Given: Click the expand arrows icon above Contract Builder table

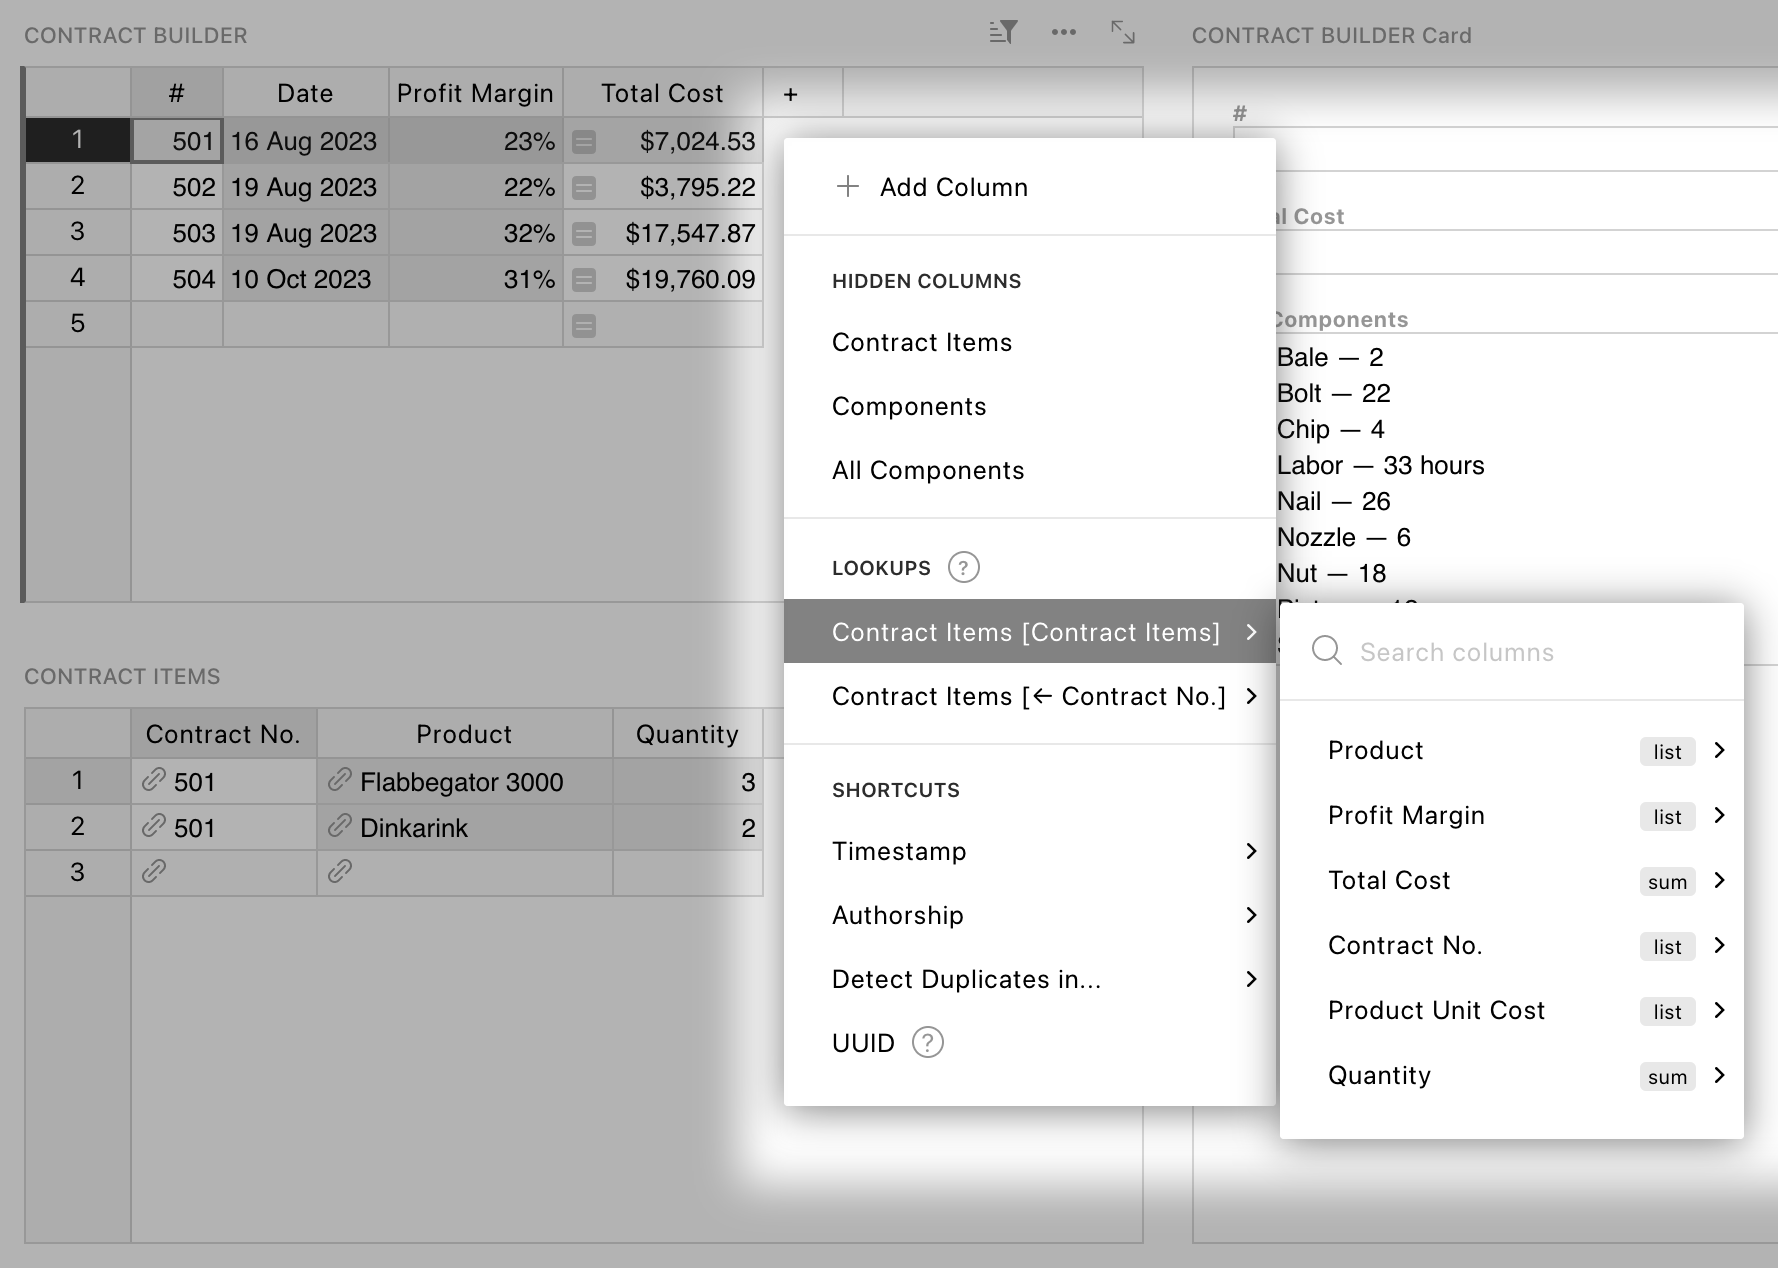Looking at the screenshot, I should [1124, 33].
